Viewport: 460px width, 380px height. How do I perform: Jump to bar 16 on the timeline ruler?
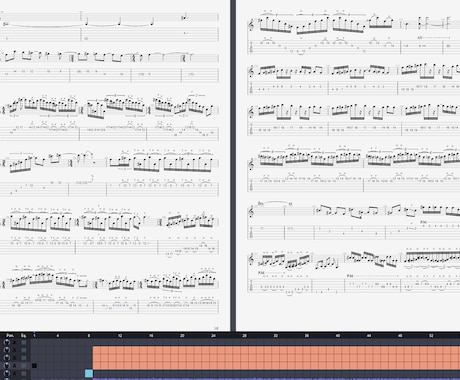151,336
